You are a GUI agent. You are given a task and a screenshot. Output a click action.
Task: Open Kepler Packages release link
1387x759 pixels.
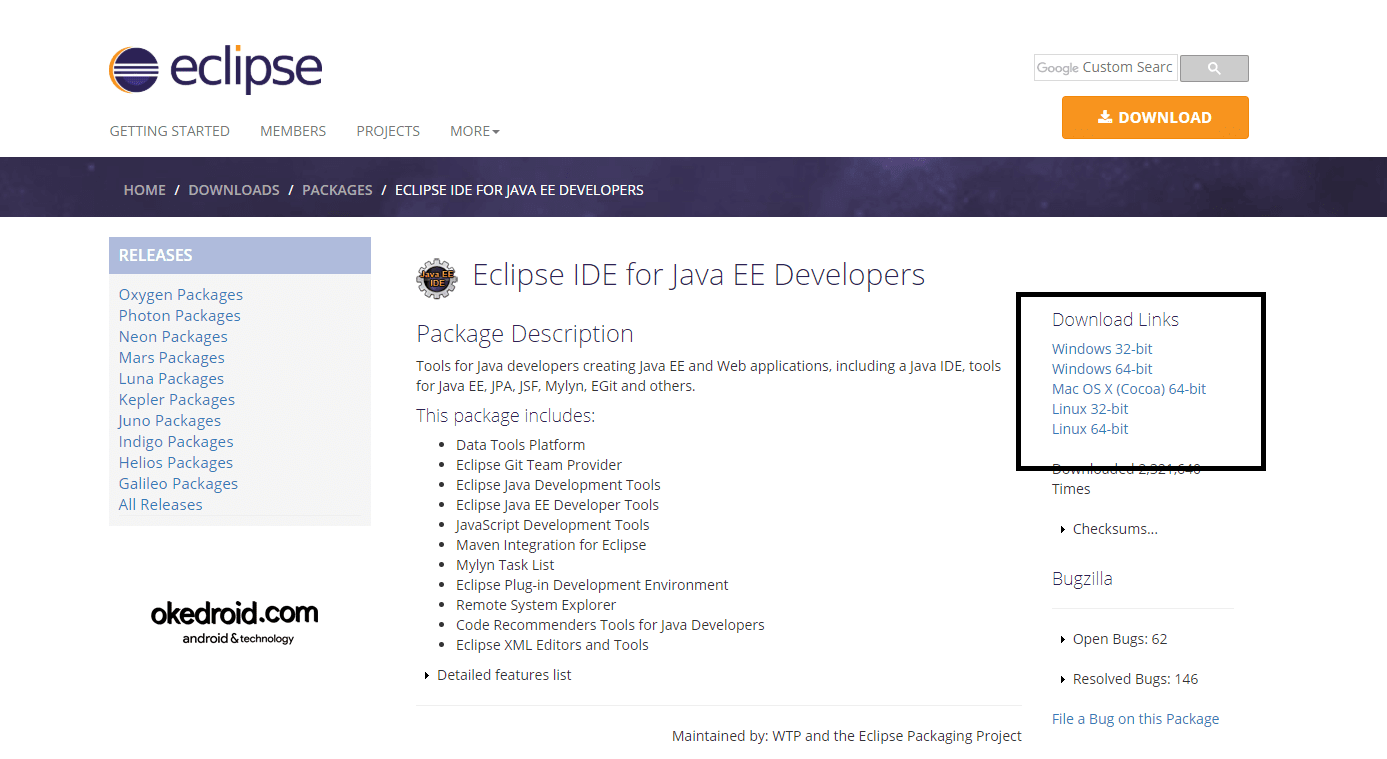click(x=177, y=399)
